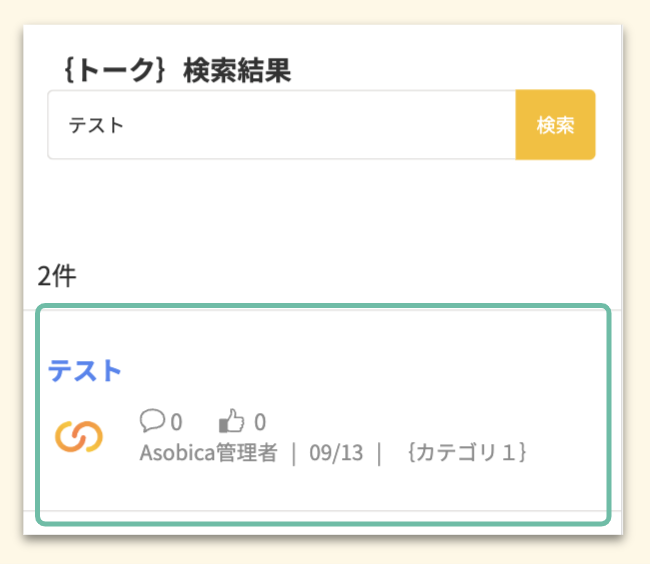650x564 pixels.
Task: Click the thumbs-up like icon
Action: click(x=231, y=421)
